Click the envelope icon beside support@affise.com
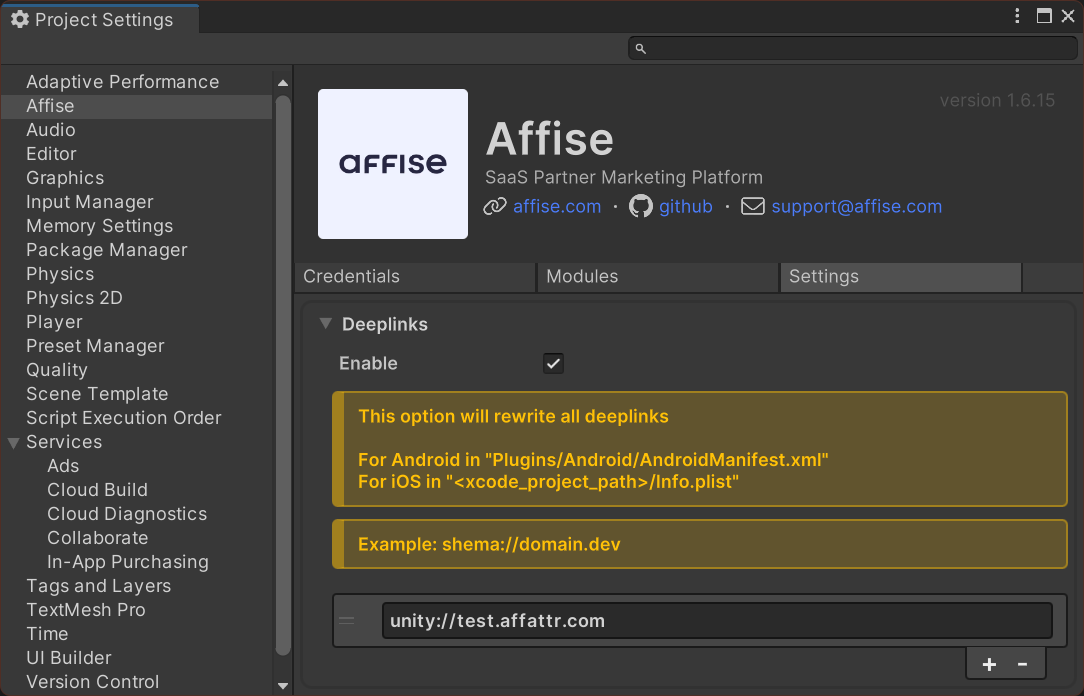 753,206
